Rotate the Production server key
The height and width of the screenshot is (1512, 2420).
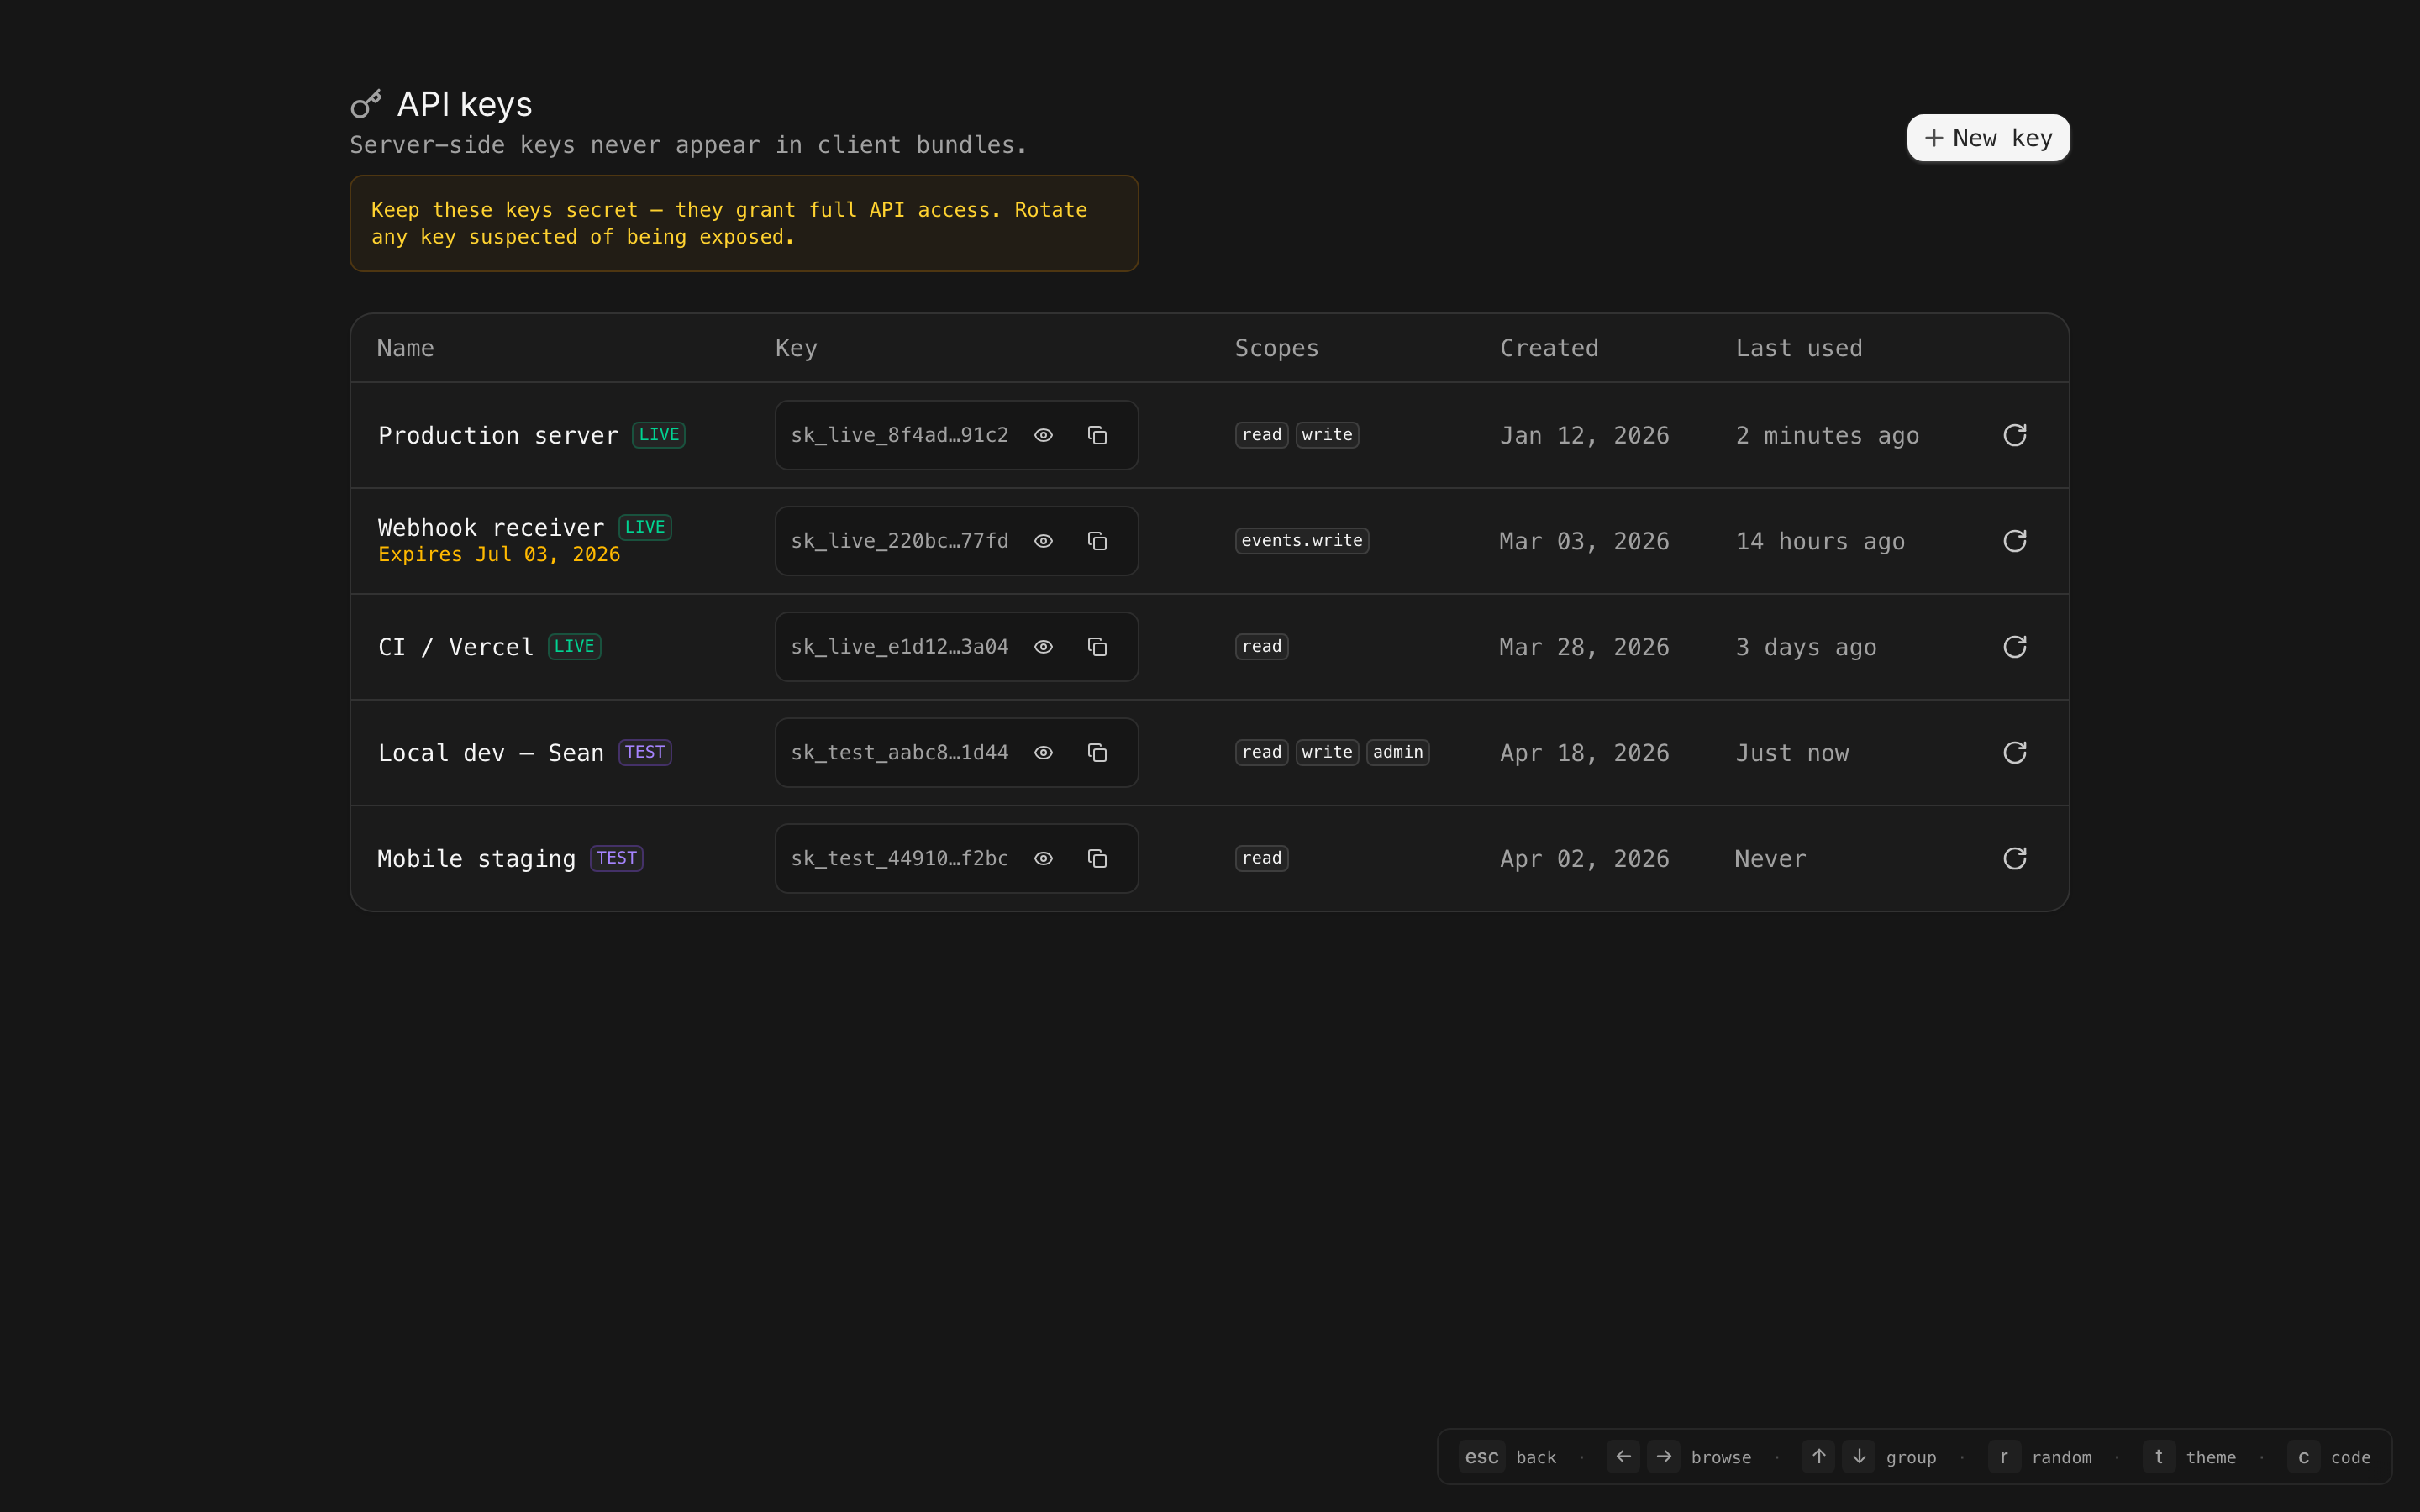pyautogui.click(x=2014, y=435)
